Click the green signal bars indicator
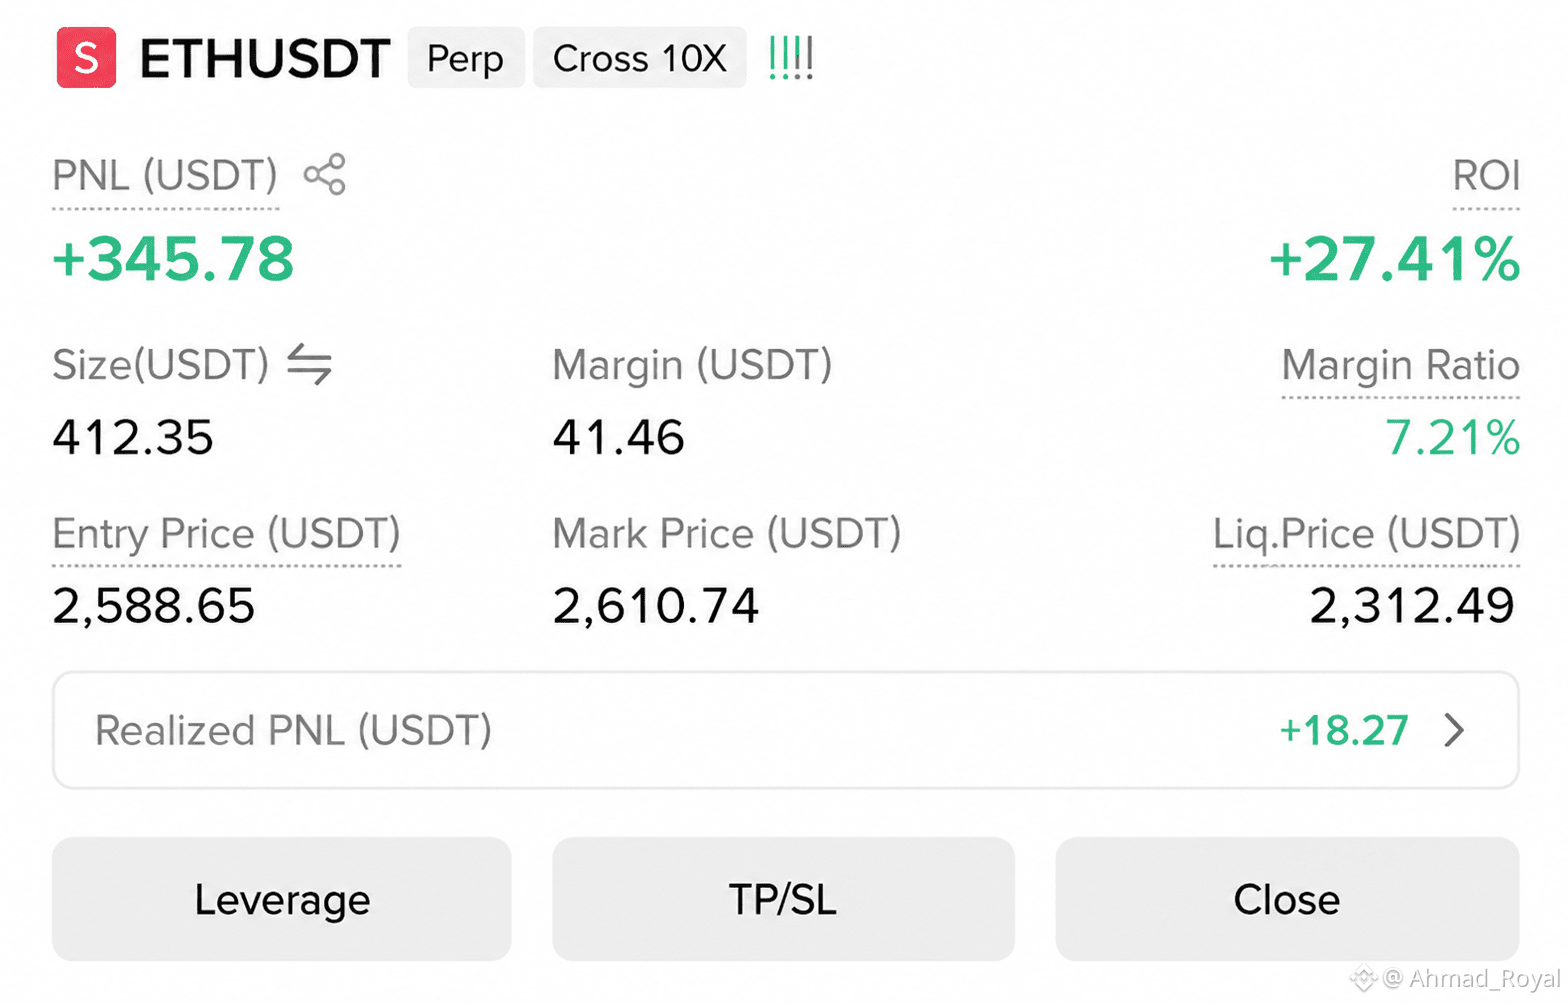This screenshot has height=1003, width=1568. tap(791, 58)
